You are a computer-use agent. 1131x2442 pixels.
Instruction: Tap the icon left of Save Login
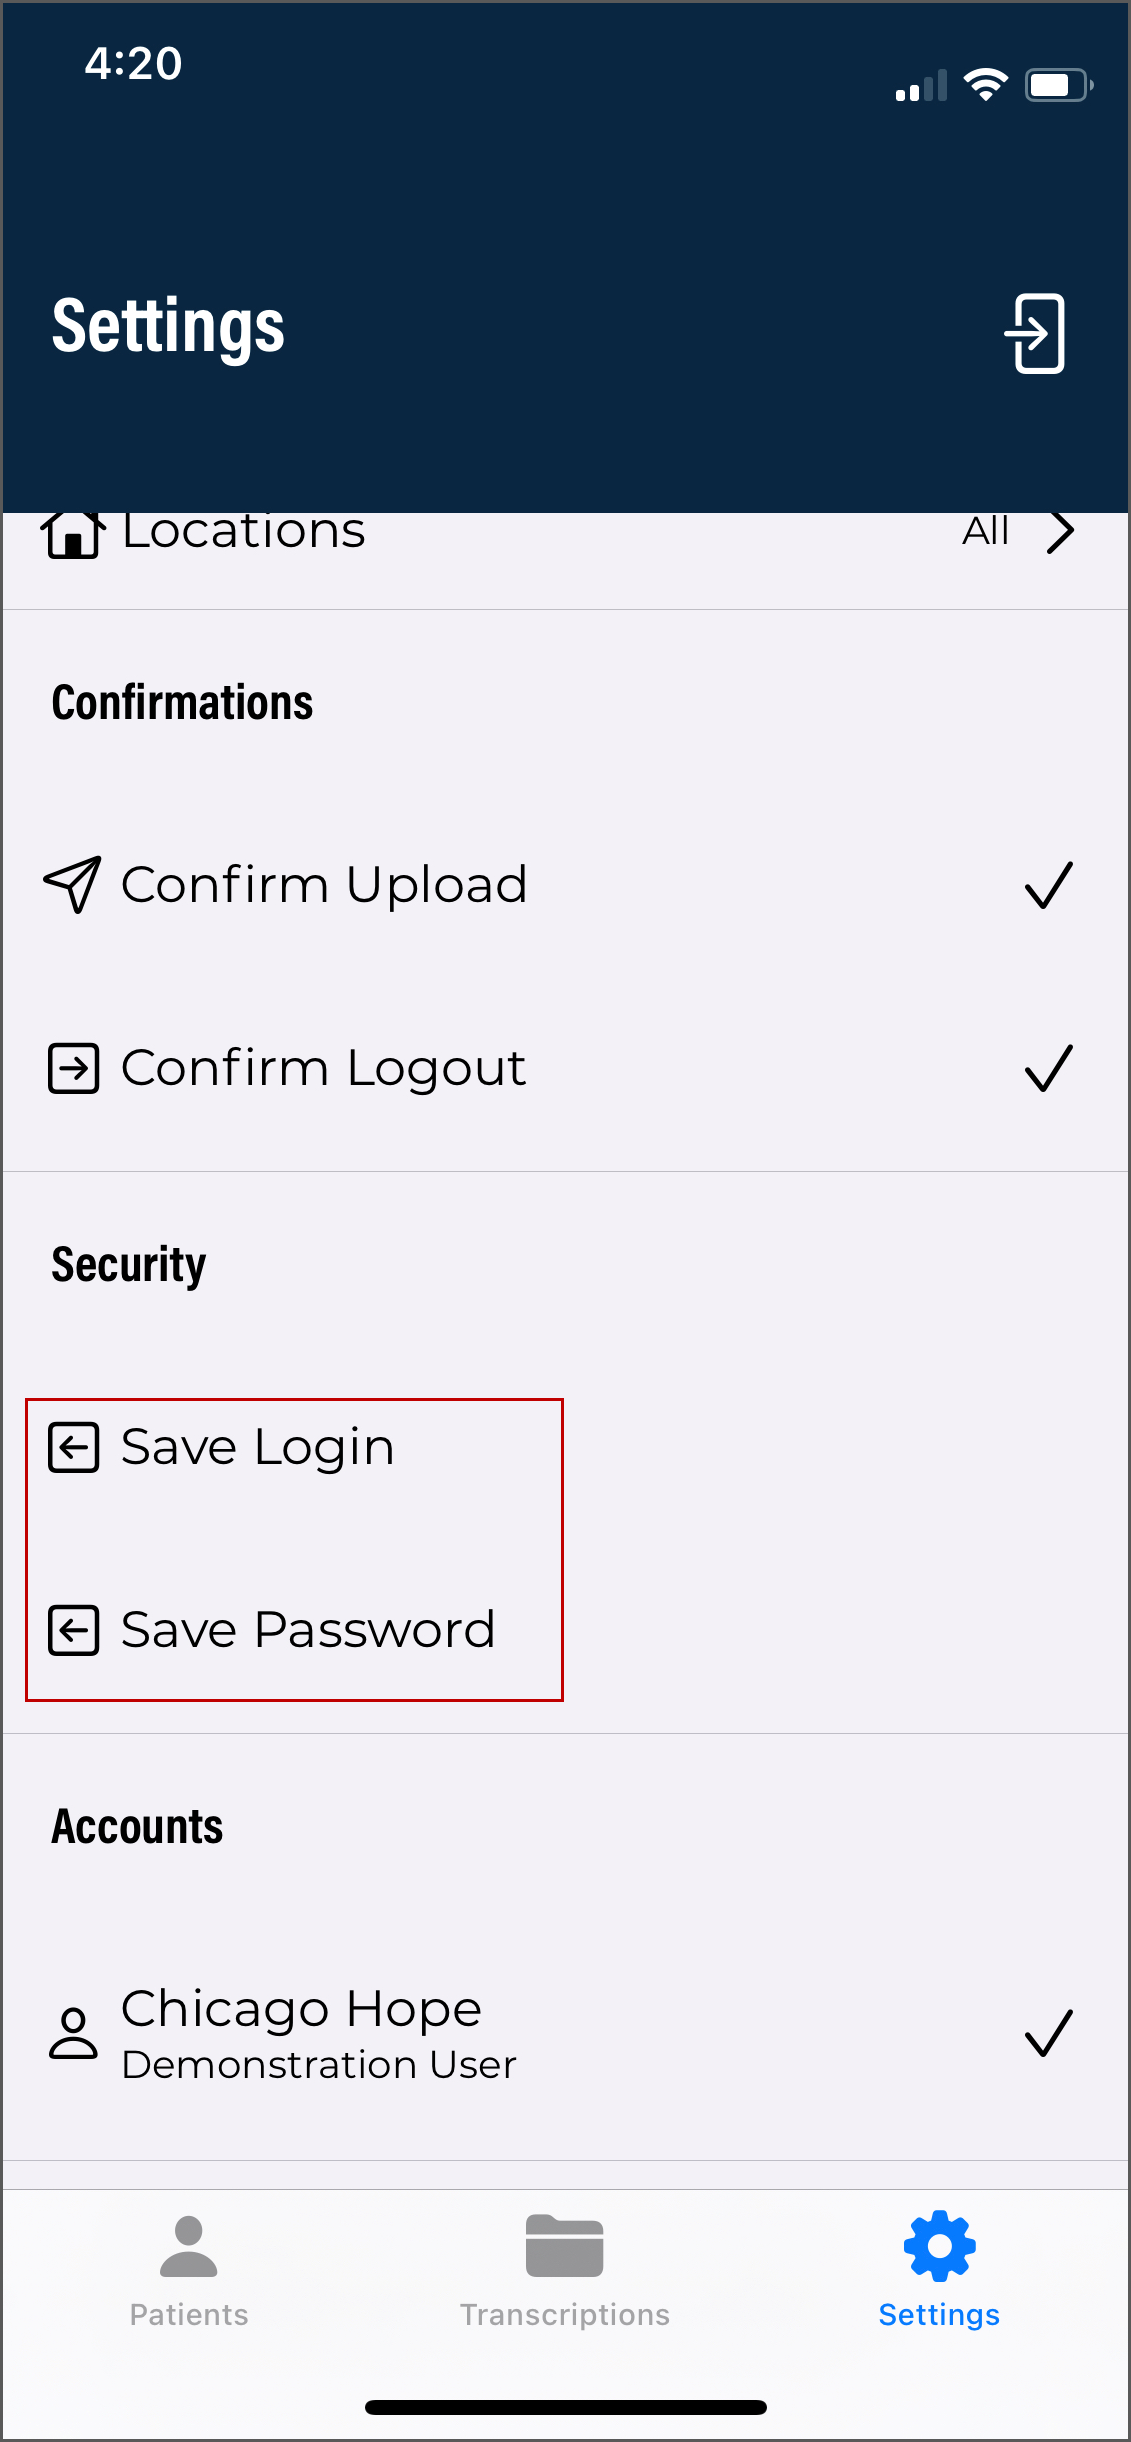(74, 1447)
